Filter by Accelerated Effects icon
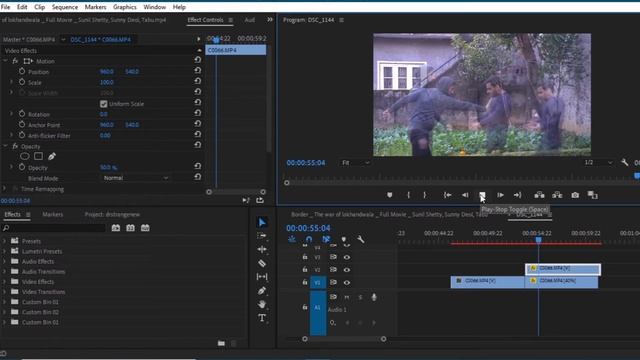Viewport: 640px width, 360px height. (116, 228)
